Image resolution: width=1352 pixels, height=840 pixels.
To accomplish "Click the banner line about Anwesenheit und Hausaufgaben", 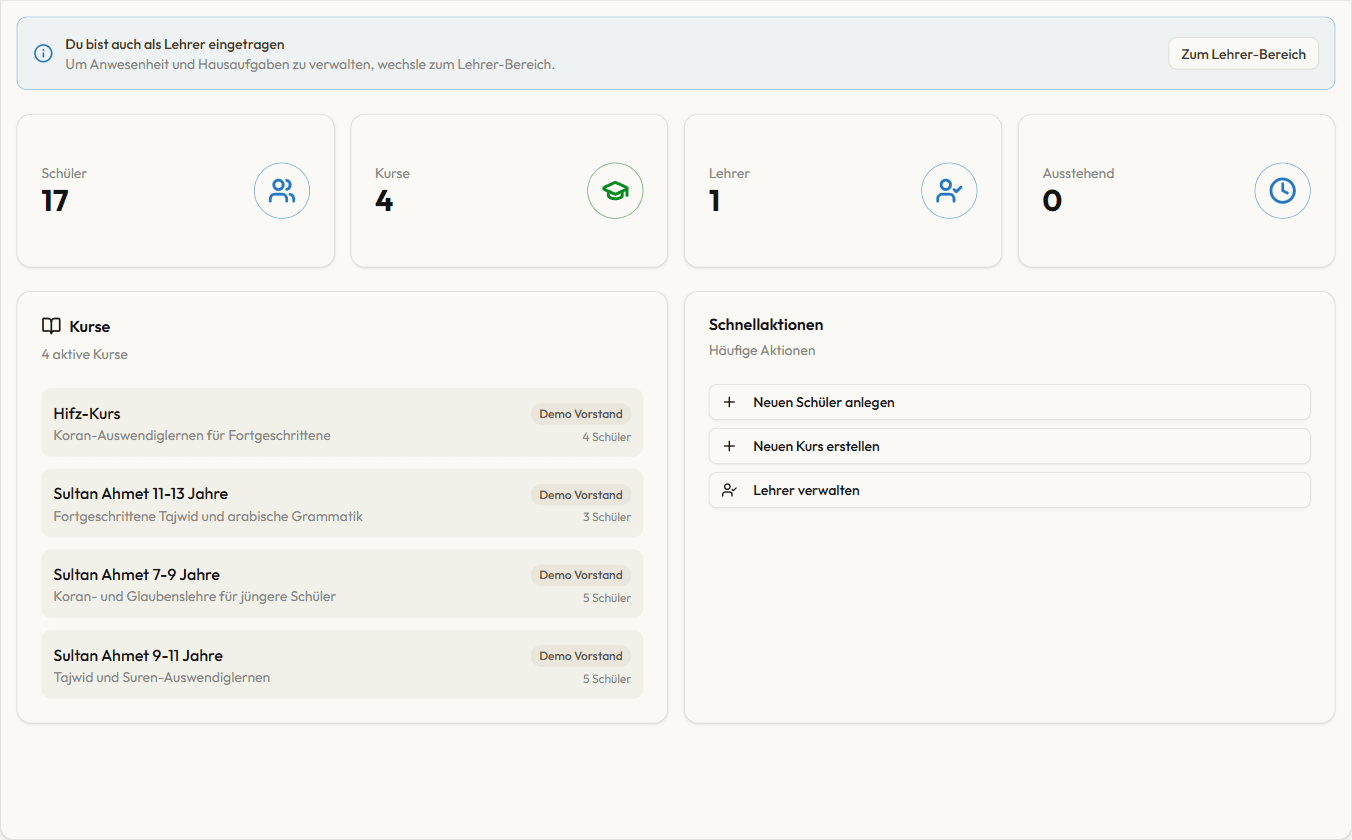I will click(x=310, y=64).
